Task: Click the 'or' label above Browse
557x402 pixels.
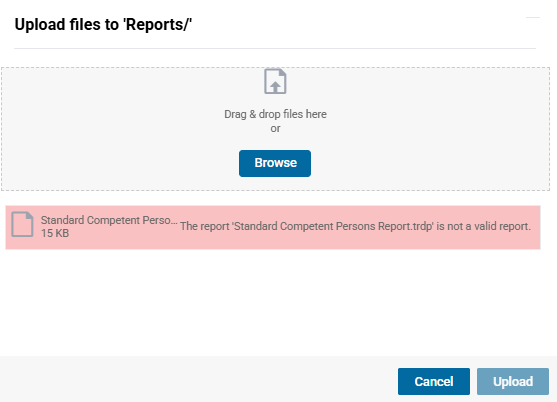Action: tap(275, 129)
